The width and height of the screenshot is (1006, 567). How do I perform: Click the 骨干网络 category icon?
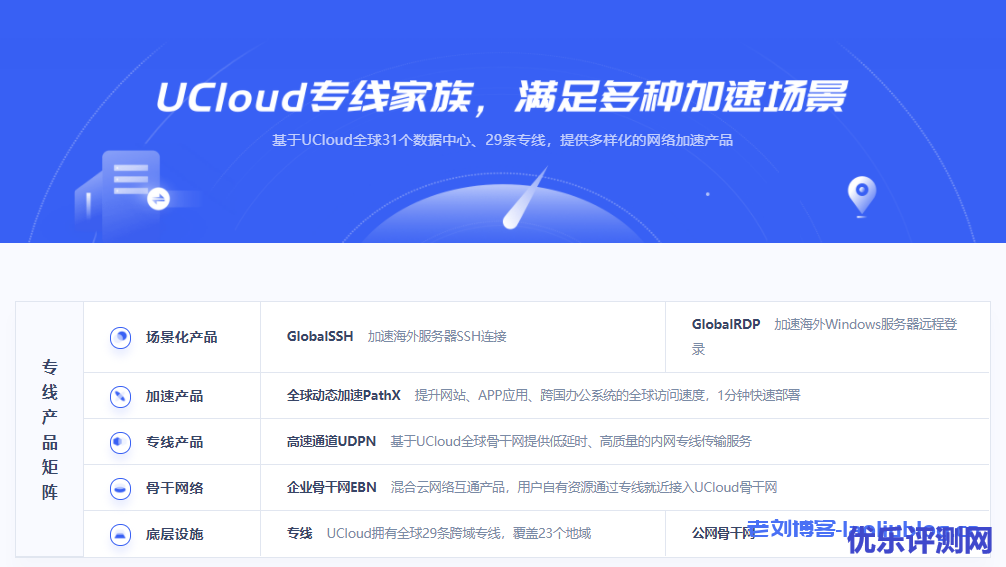120,489
